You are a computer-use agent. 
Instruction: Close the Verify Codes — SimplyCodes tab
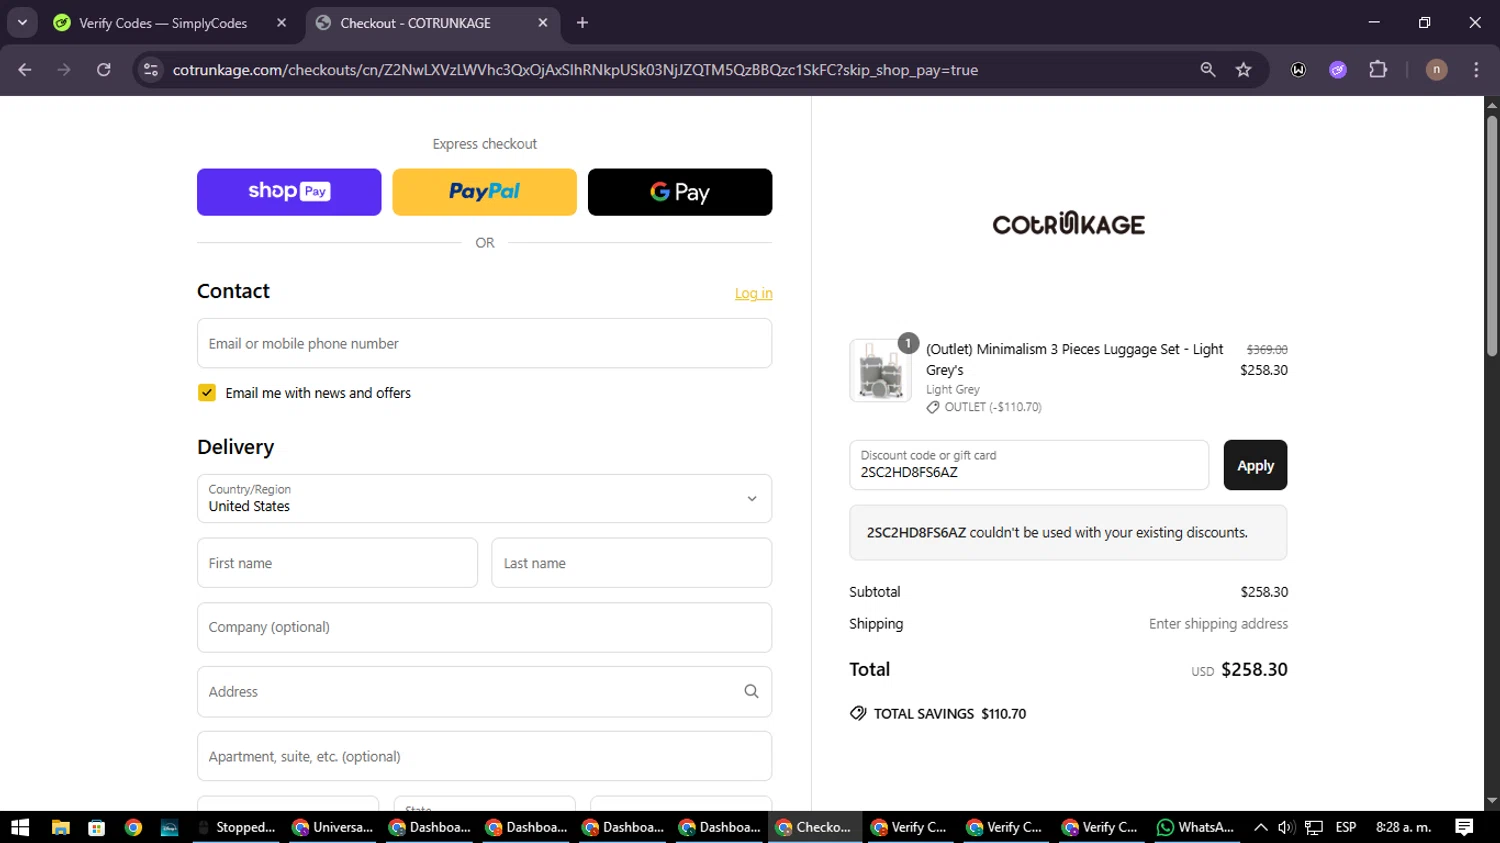click(282, 23)
